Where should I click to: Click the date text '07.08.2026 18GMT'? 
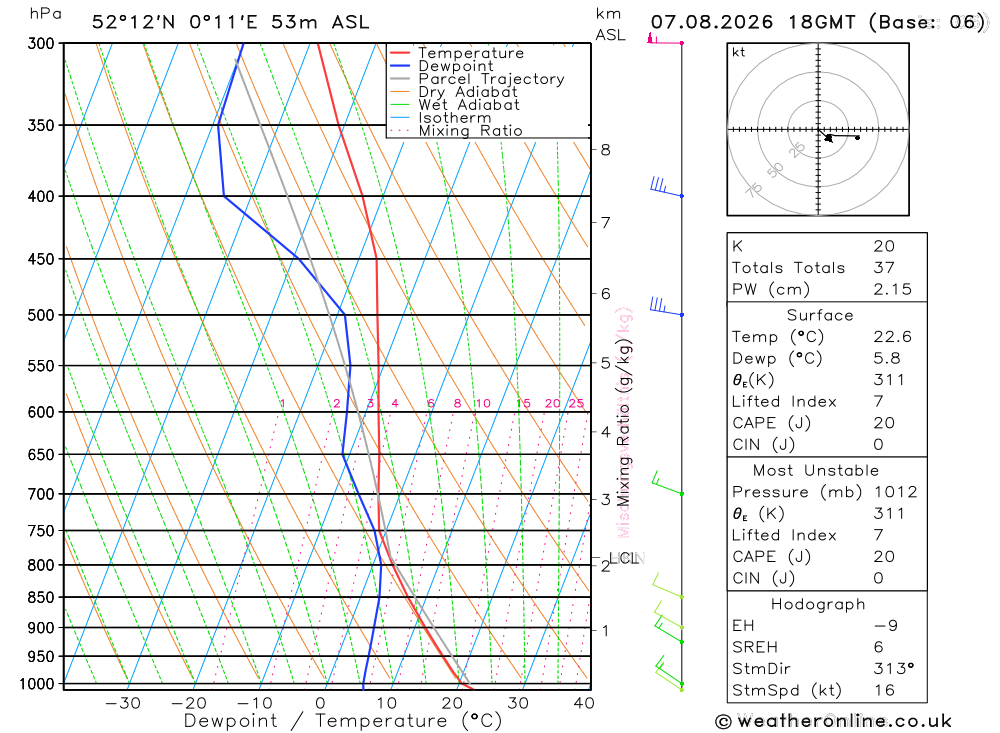tap(753, 22)
